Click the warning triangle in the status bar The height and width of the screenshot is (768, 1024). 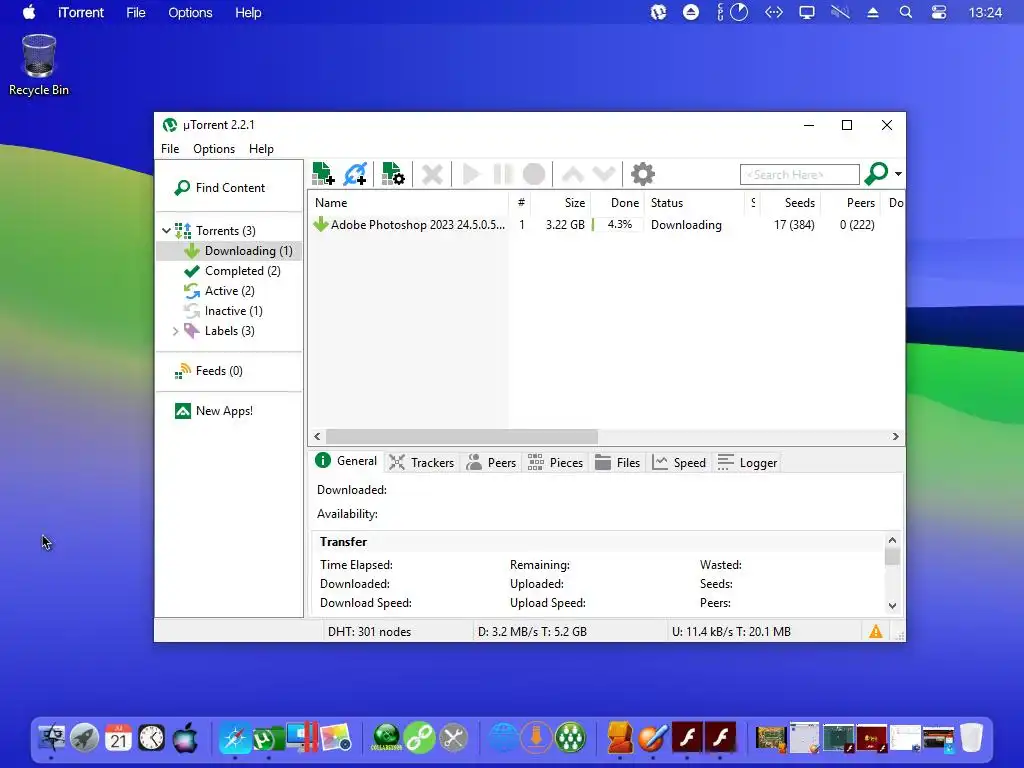click(x=876, y=632)
